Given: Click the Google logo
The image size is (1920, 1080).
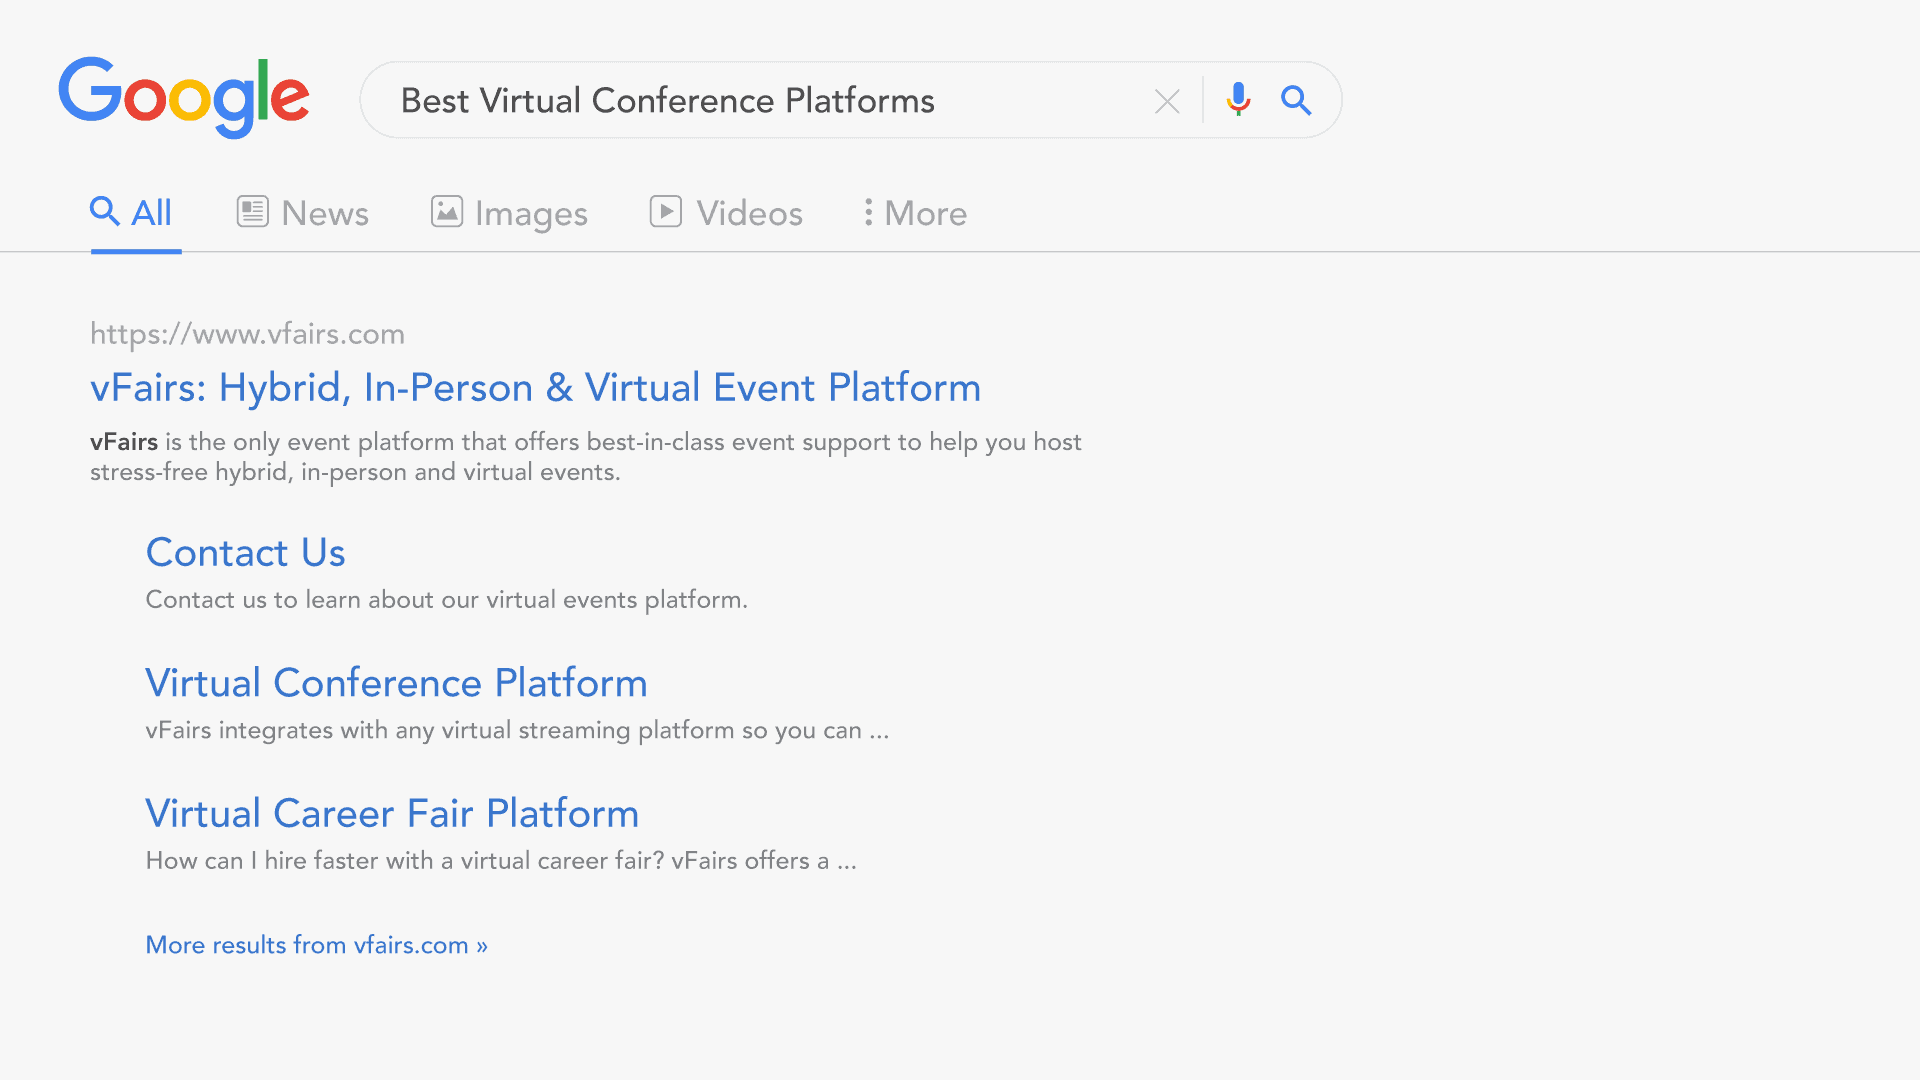Looking at the screenshot, I should 184,98.
